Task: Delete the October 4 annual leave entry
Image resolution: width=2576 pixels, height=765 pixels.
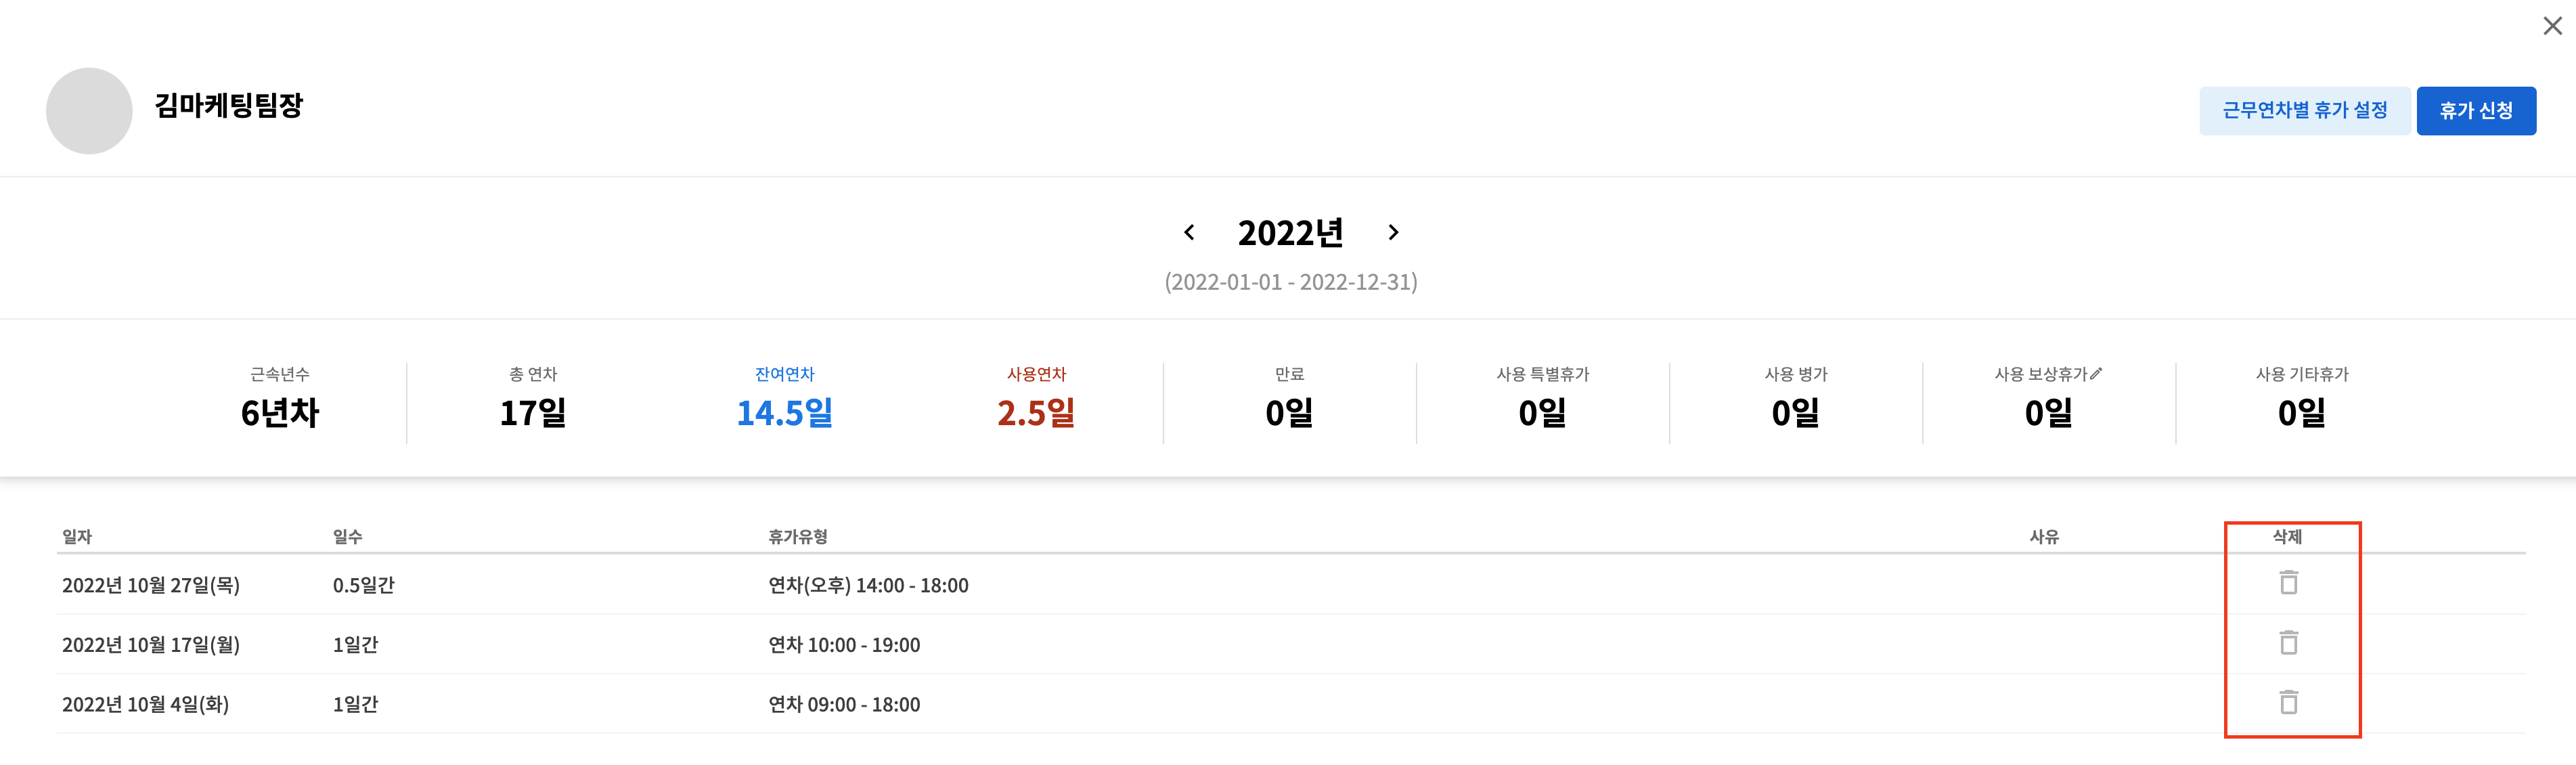Action: [x=2288, y=702]
